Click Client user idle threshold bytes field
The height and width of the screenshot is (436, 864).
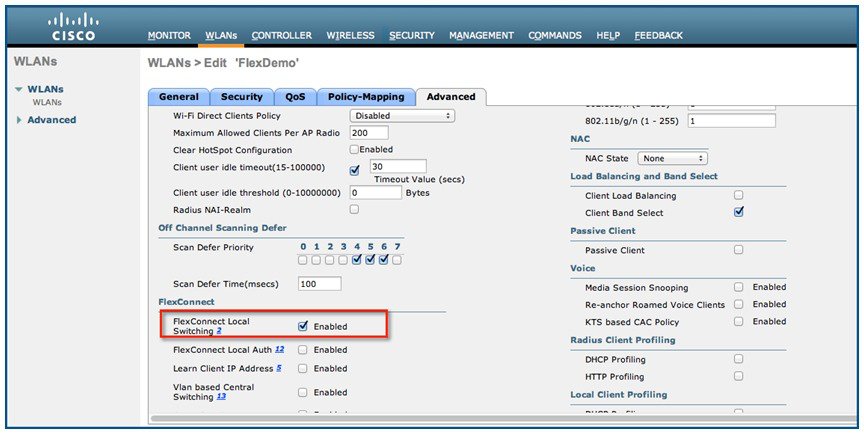[x=375, y=193]
